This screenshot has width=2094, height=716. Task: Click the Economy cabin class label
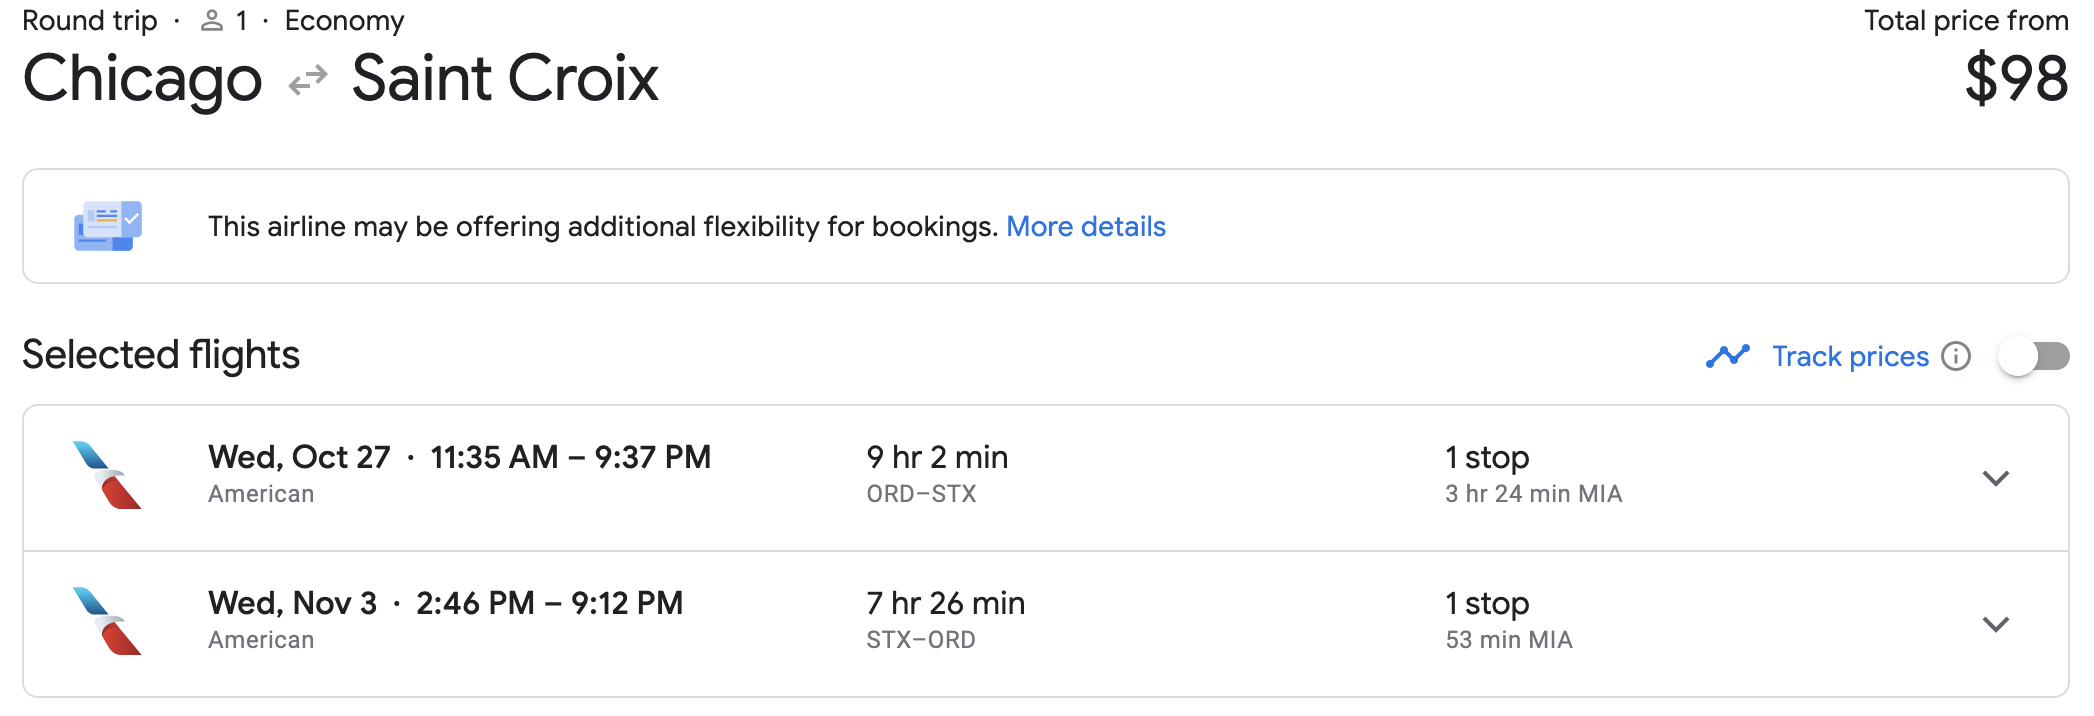[344, 19]
